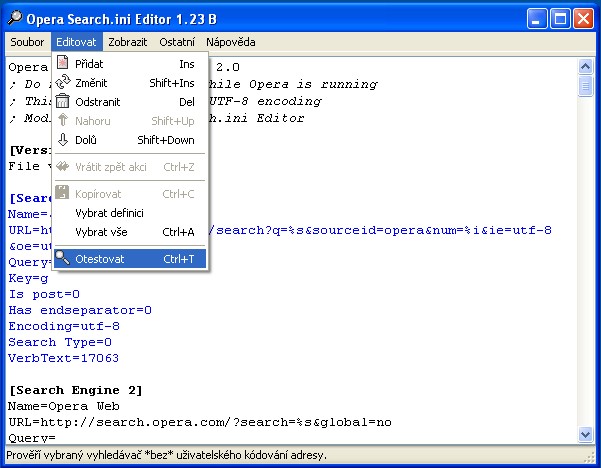Click the Změnit icon in Editovat menu
Image resolution: width=601 pixels, height=468 pixels.
tap(63, 83)
